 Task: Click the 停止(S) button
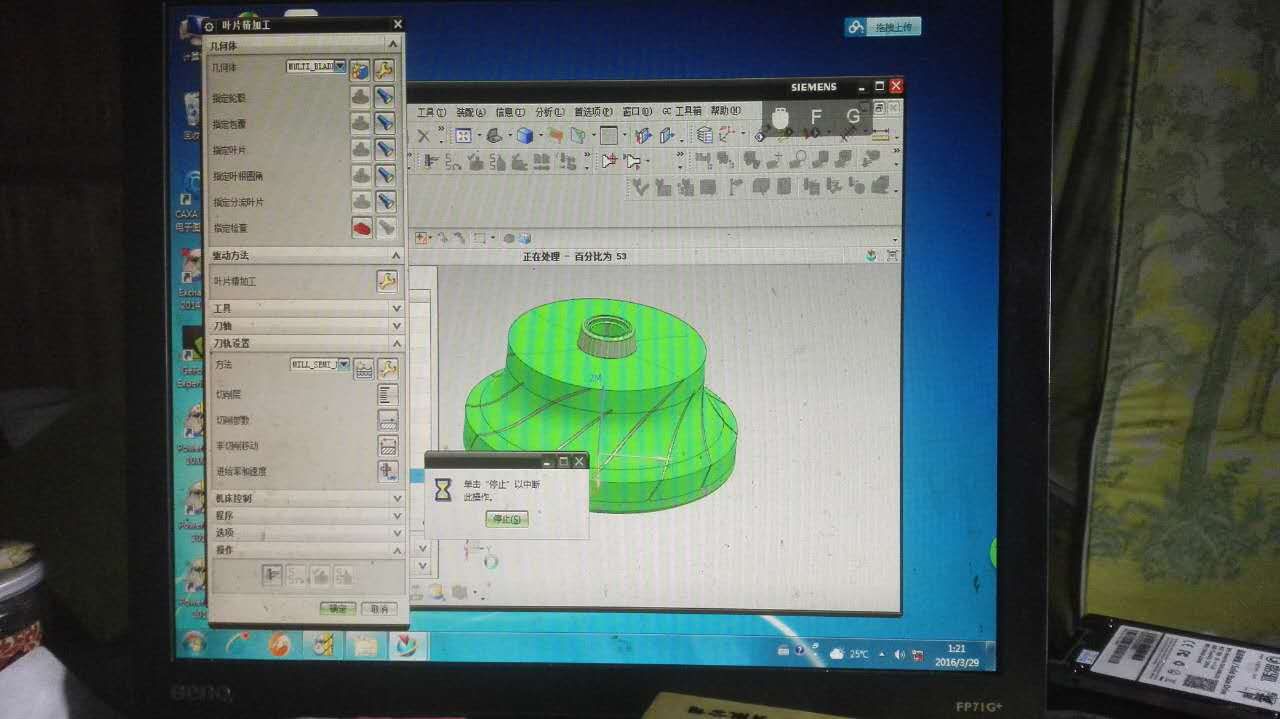pyautogui.click(x=506, y=519)
